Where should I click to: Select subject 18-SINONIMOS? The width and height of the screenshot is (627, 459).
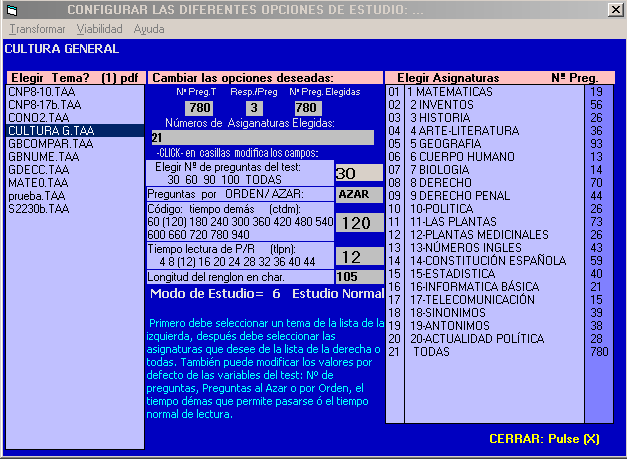(x=494, y=313)
